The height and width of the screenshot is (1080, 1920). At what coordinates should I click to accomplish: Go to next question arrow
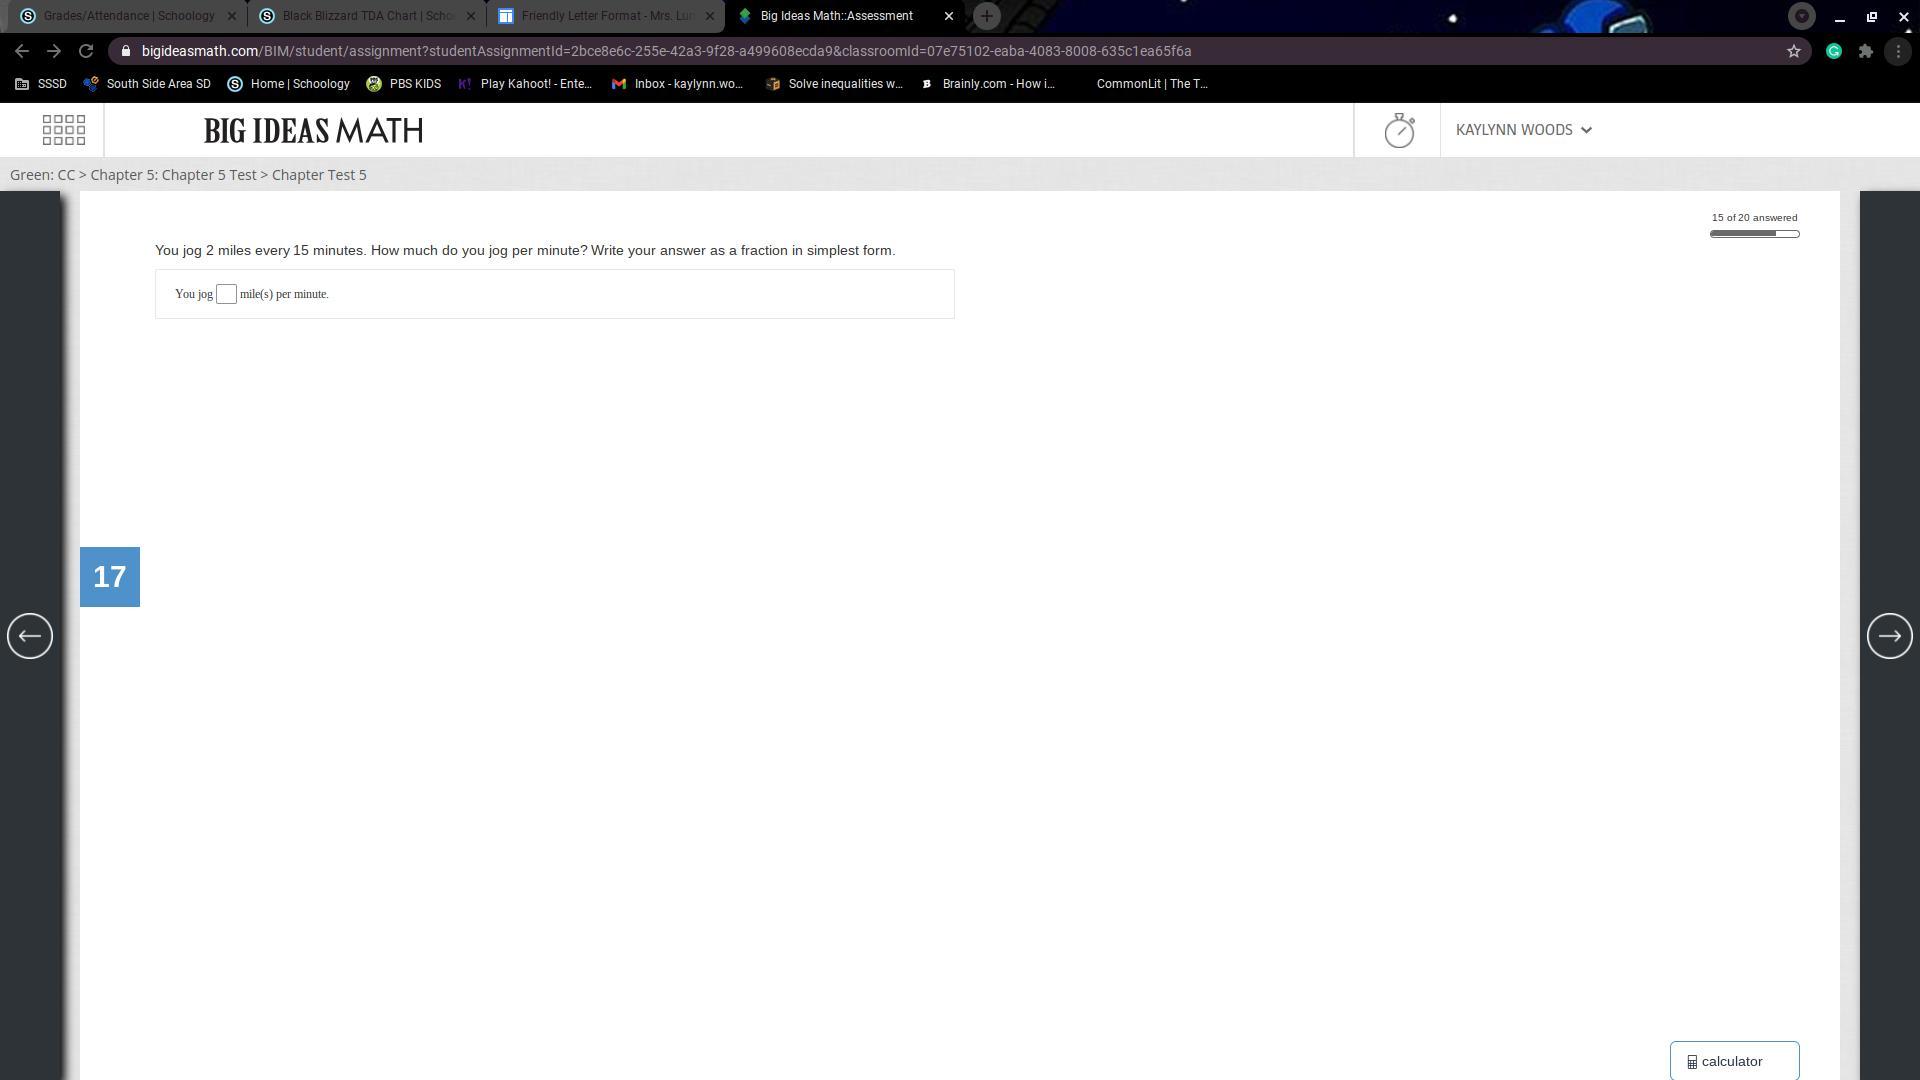click(1889, 636)
